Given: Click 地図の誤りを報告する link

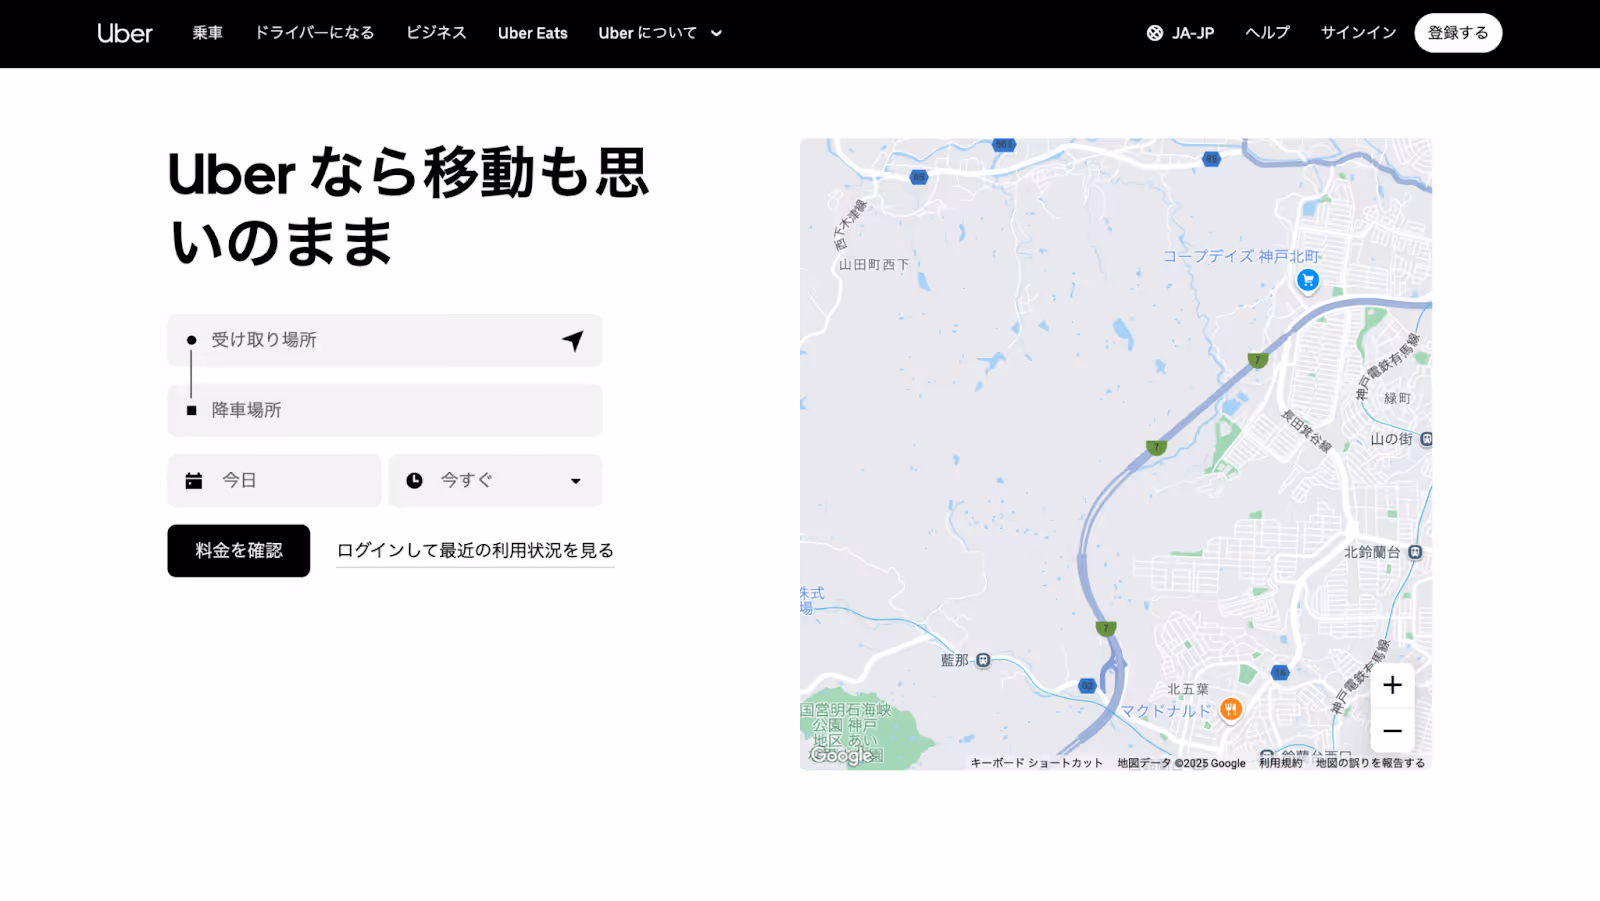Looking at the screenshot, I should tap(1370, 763).
